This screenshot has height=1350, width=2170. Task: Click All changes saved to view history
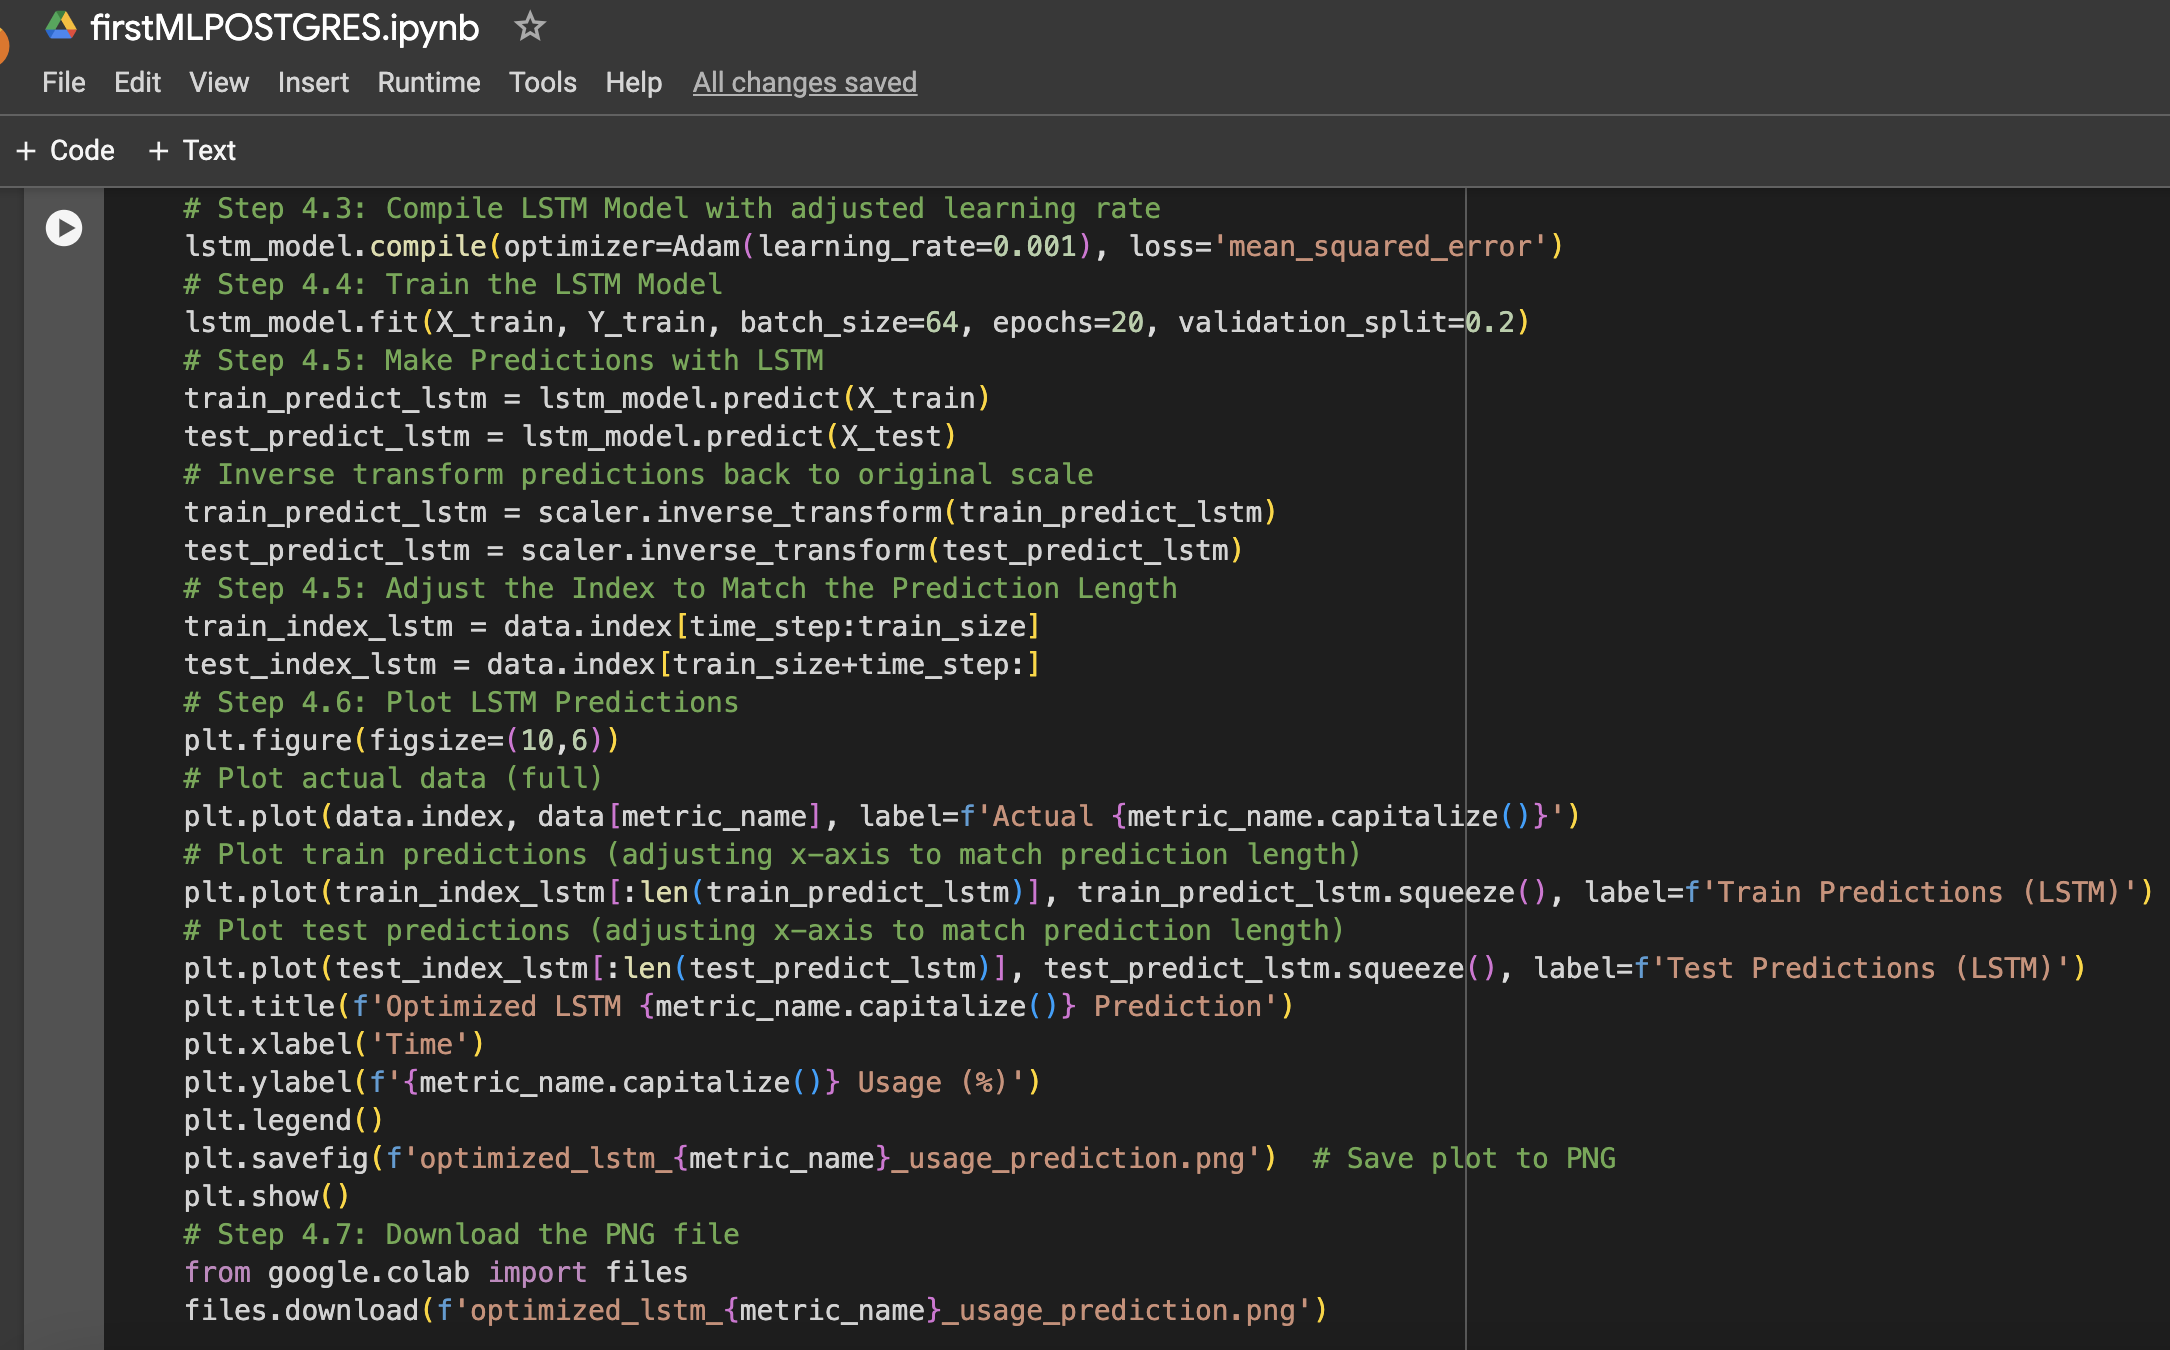coord(805,83)
